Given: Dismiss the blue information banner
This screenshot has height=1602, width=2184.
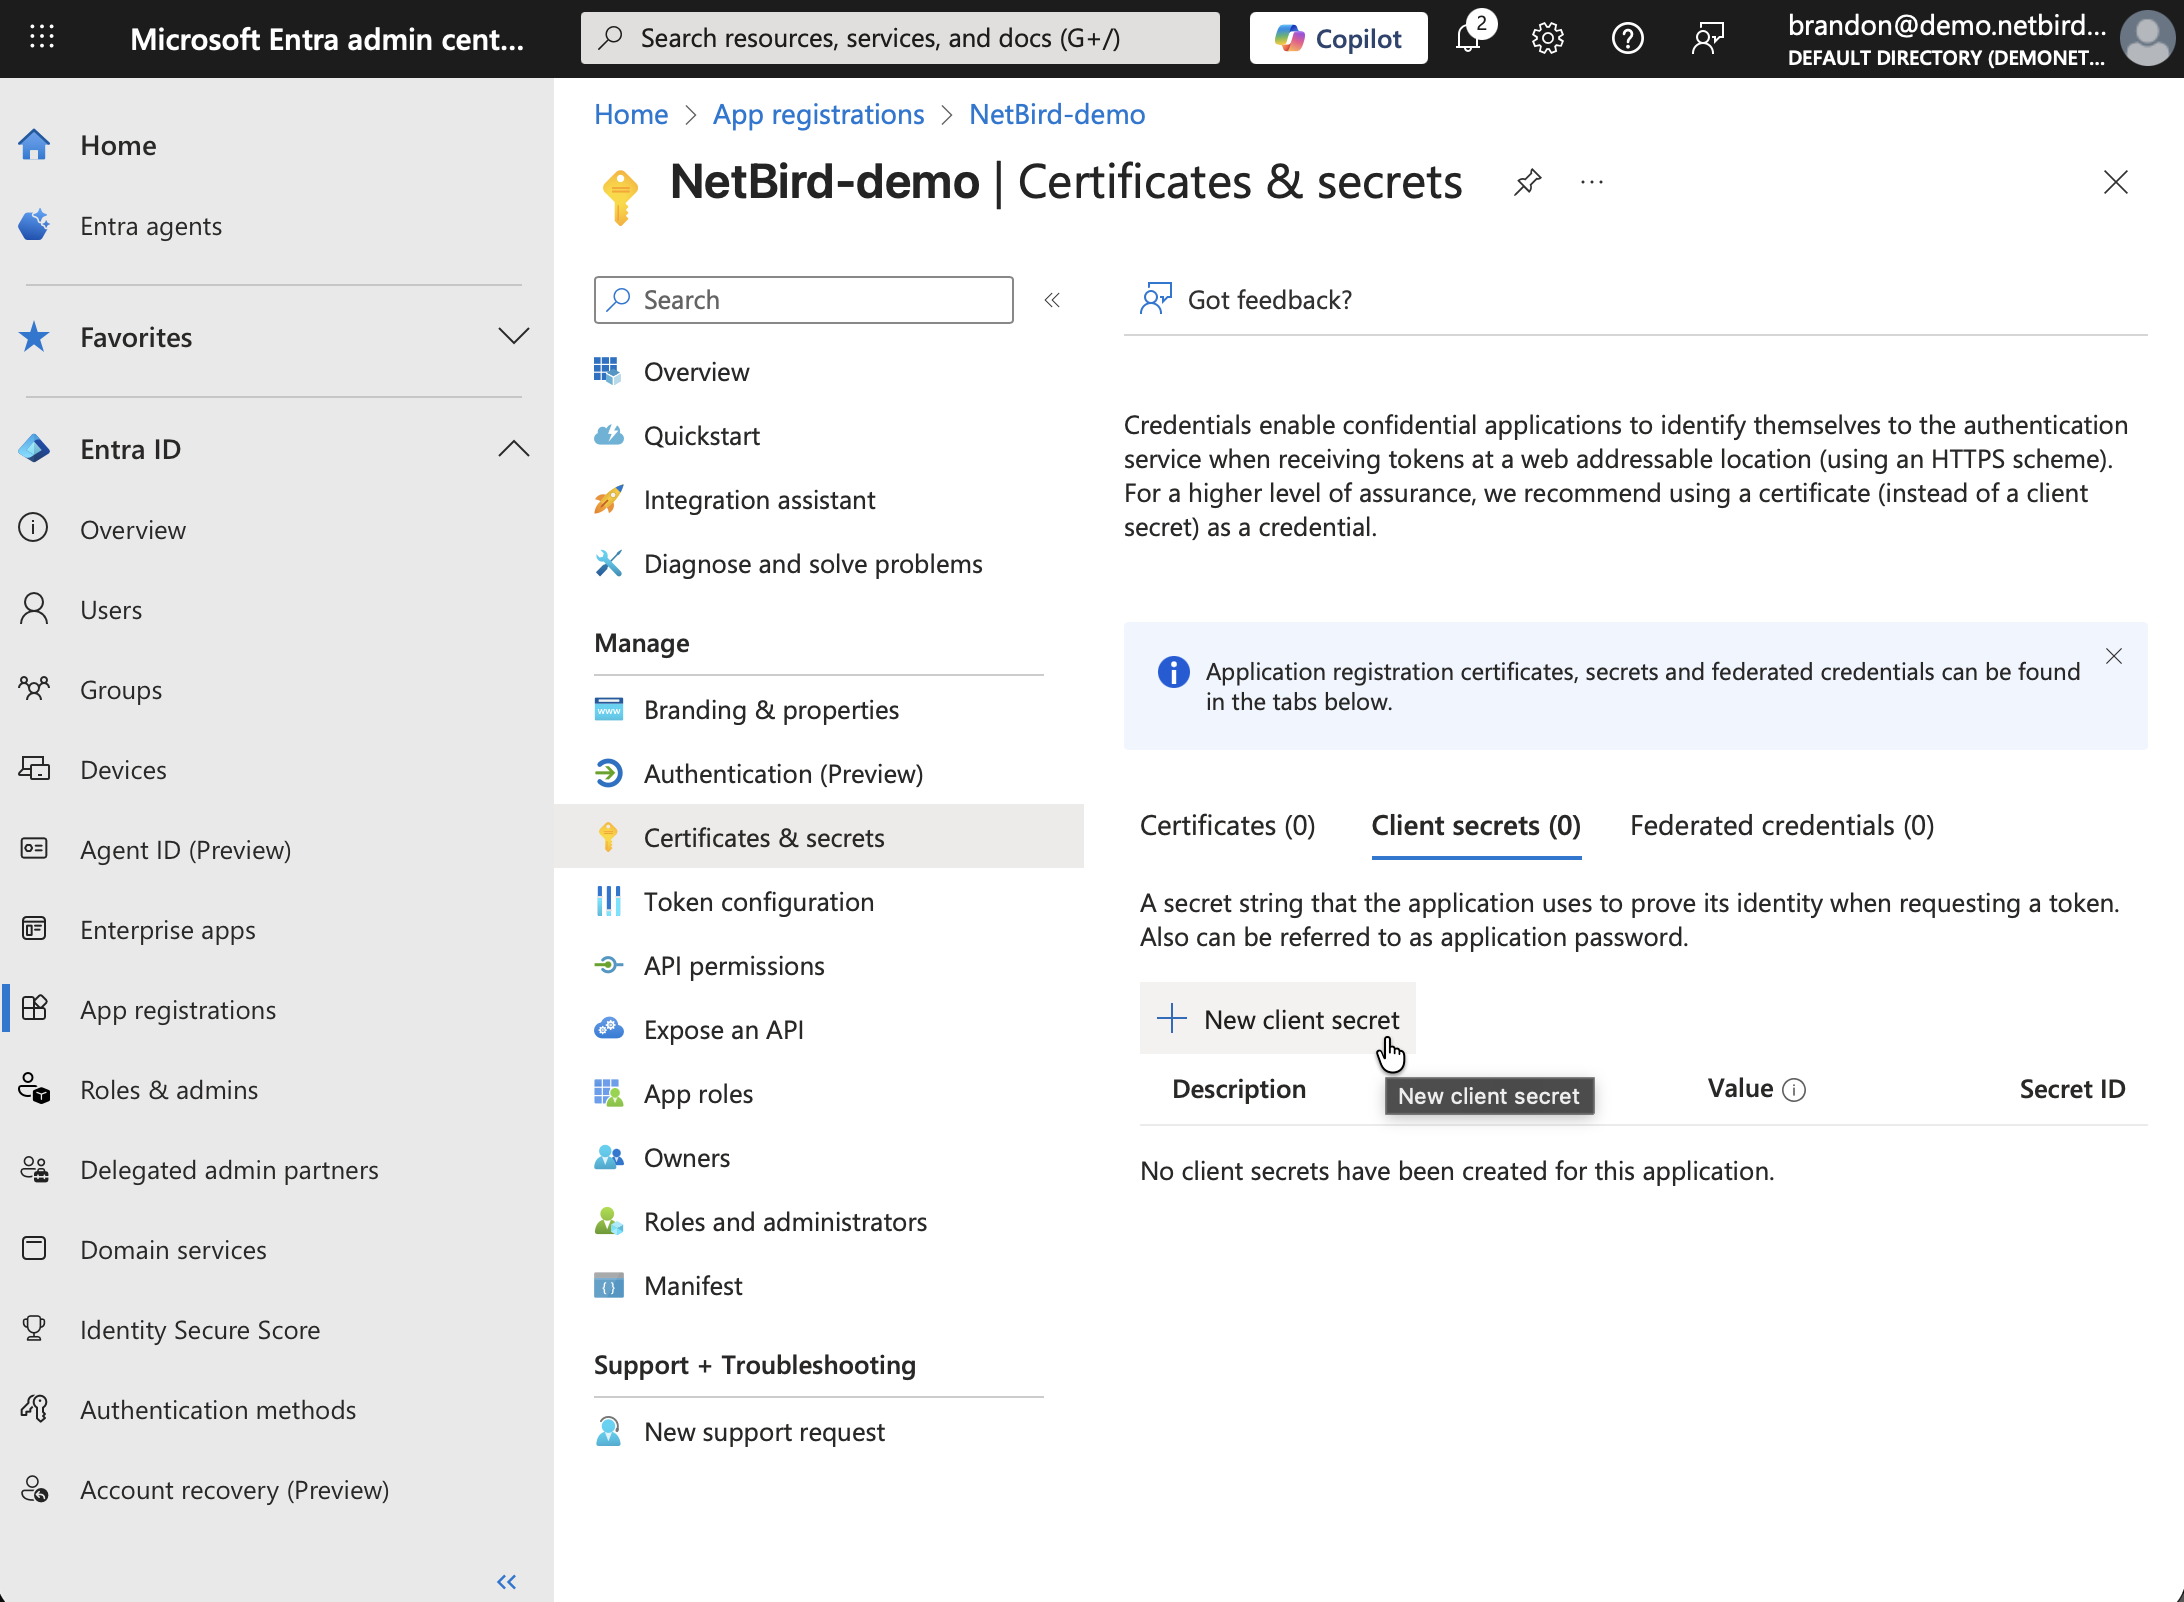Looking at the screenshot, I should click(2113, 656).
